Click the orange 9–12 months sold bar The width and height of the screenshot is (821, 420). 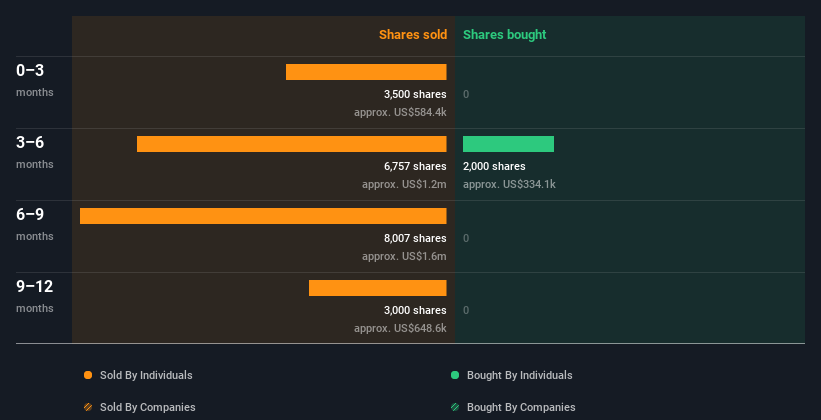(x=377, y=288)
